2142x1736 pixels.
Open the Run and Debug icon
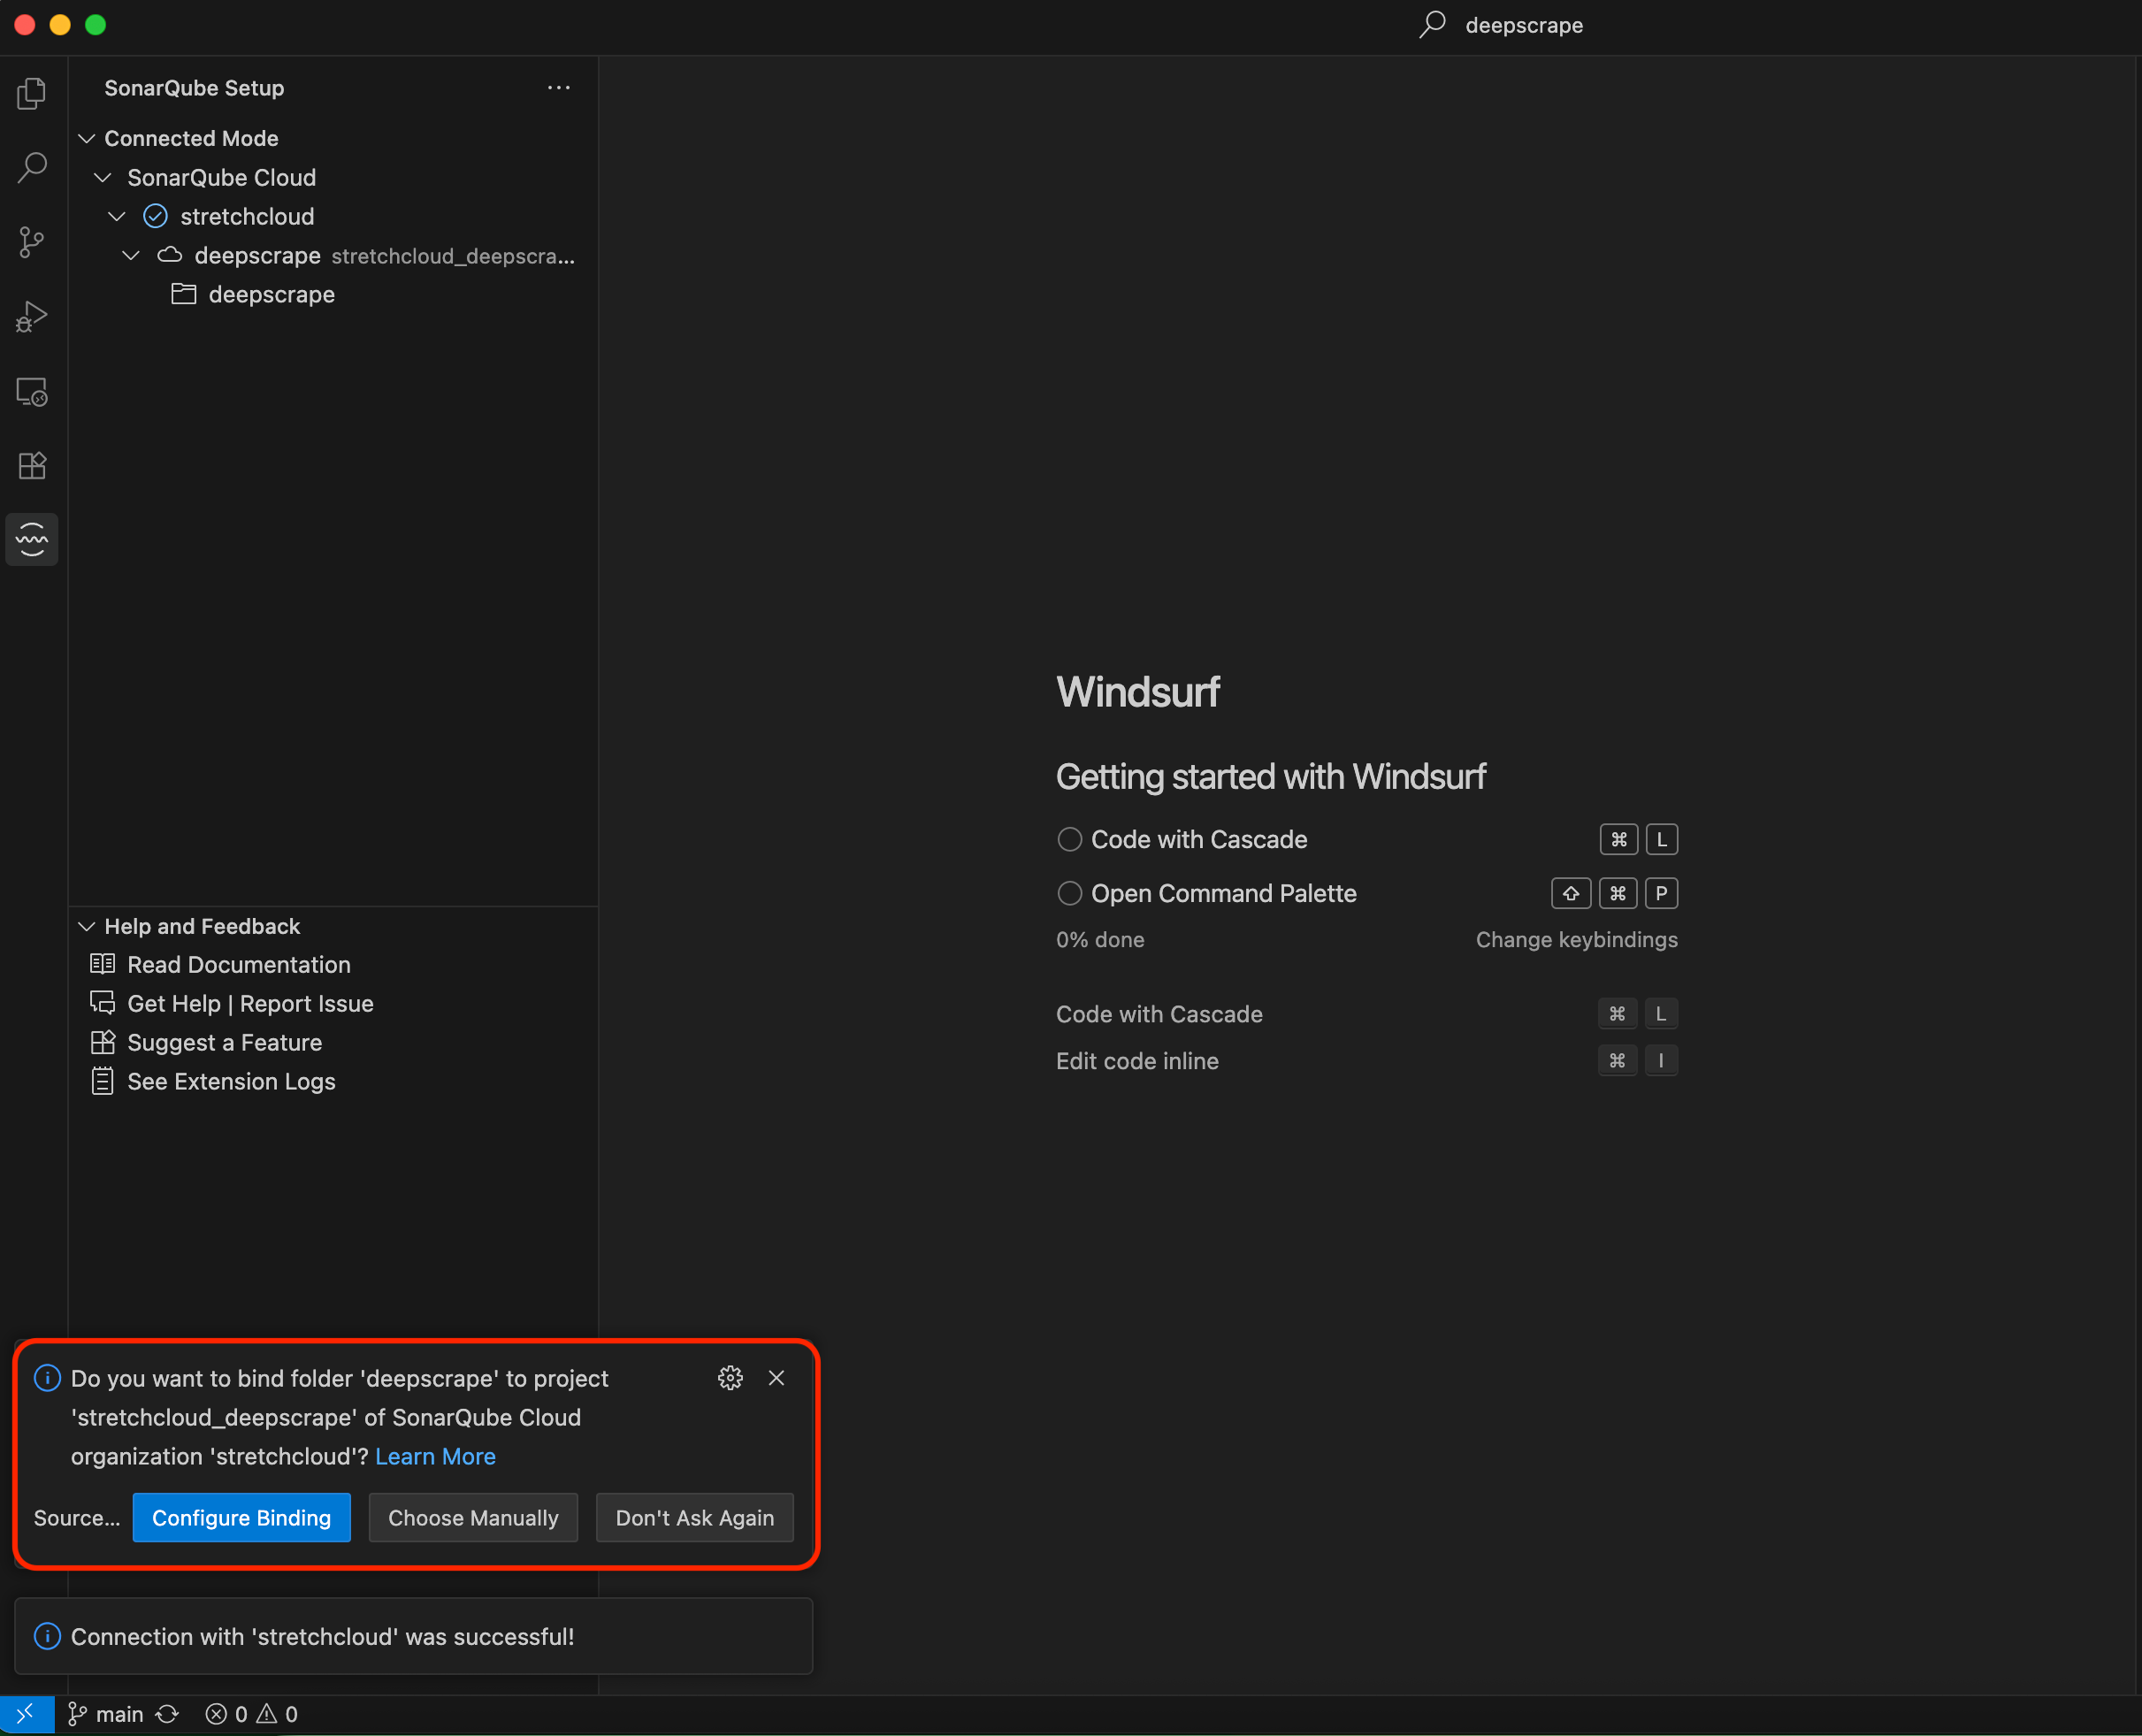click(32, 317)
